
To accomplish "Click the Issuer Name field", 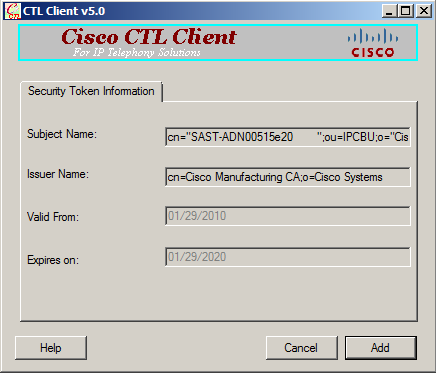I will pyautogui.click(x=288, y=177).
